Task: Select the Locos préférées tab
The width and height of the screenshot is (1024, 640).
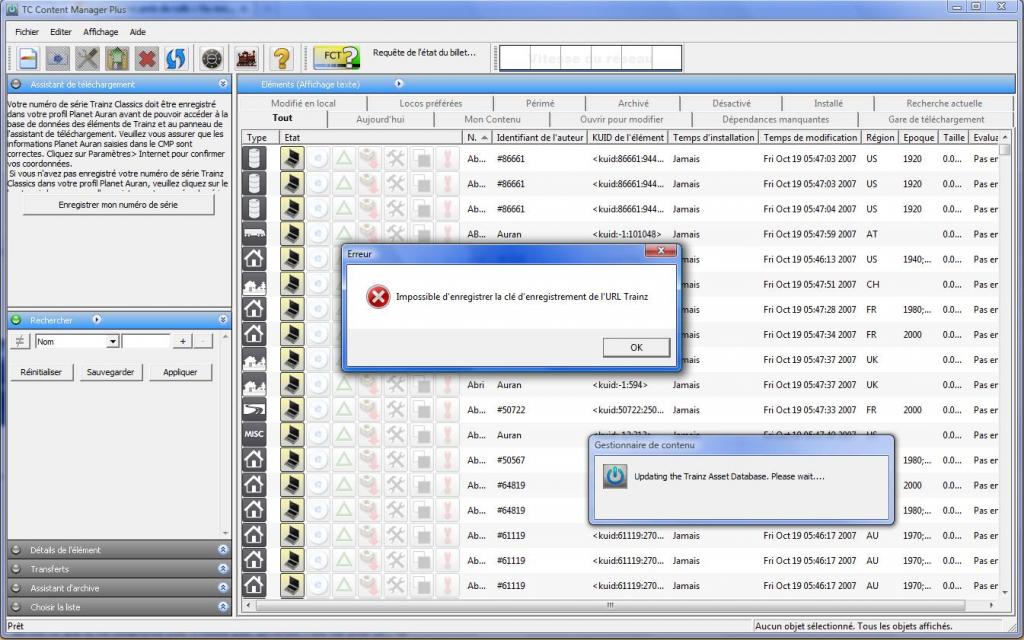Action: click(430, 103)
